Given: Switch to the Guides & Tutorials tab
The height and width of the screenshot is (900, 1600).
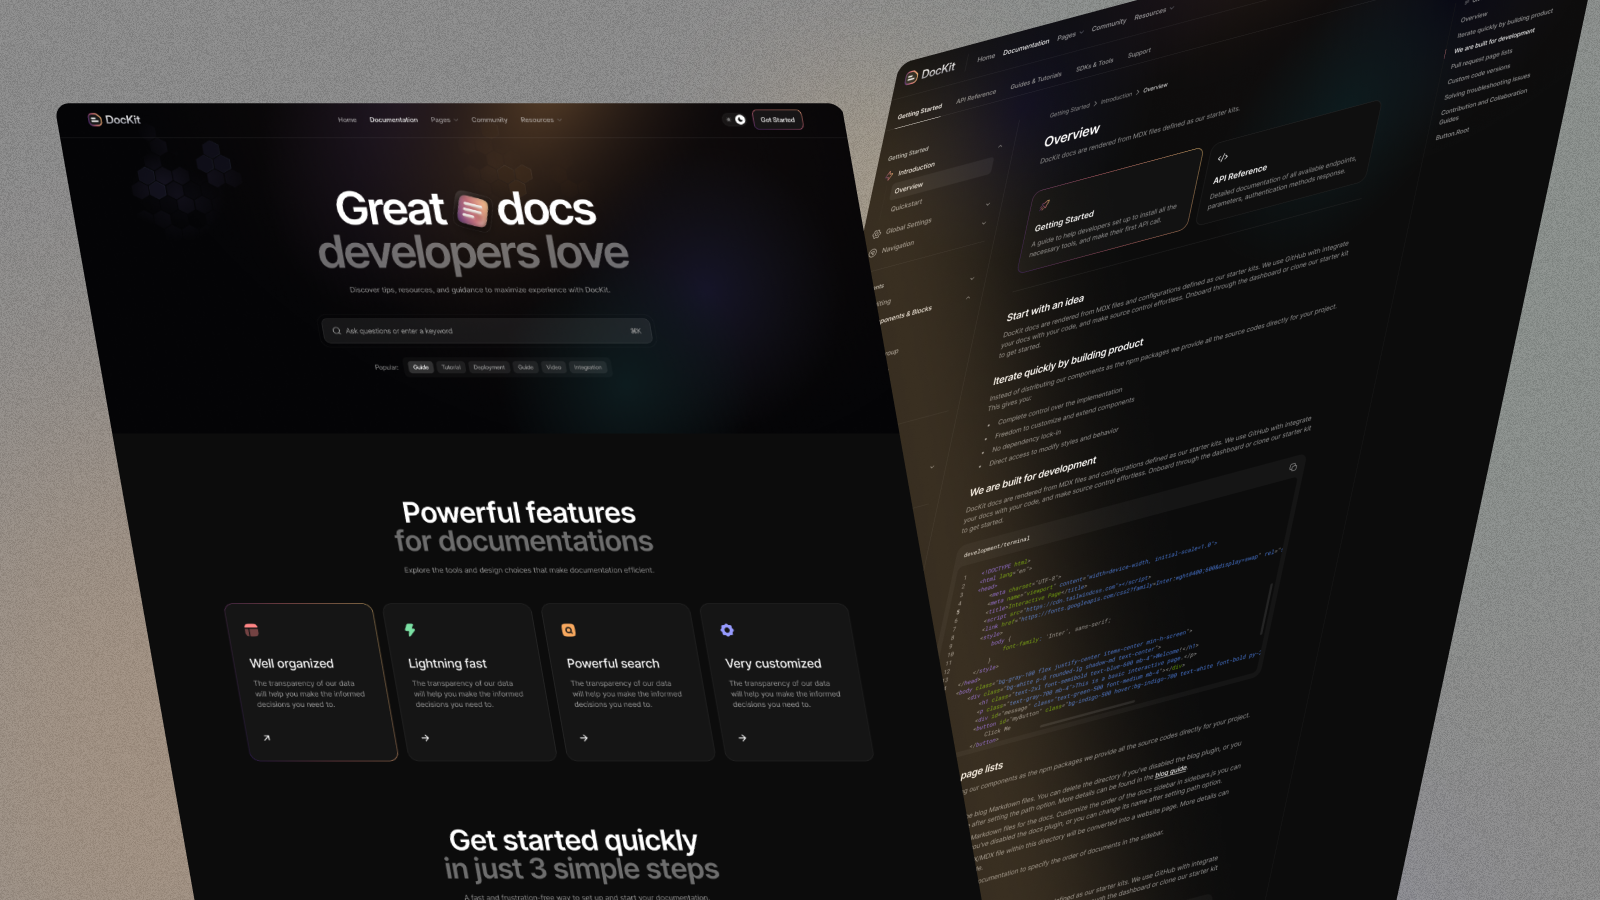Looking at the screenshot, I should click(x=1036, y=80).
